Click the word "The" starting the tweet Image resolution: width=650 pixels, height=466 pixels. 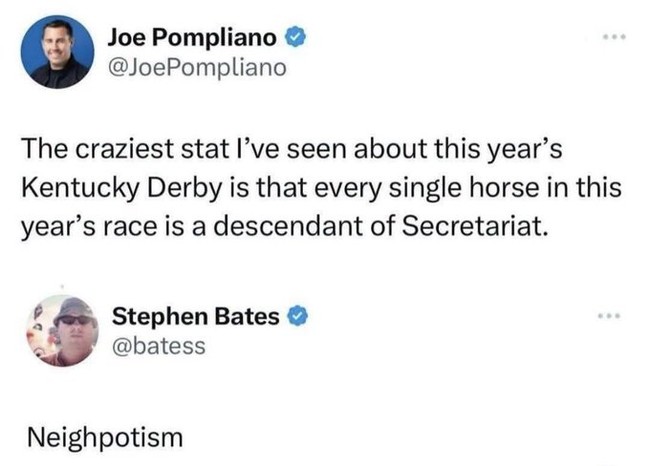(x=45, y=149)
